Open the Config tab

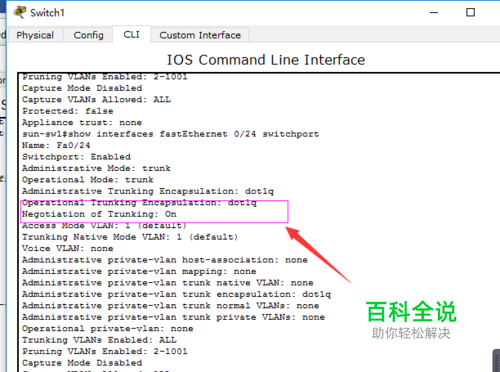tap(88, 35)
